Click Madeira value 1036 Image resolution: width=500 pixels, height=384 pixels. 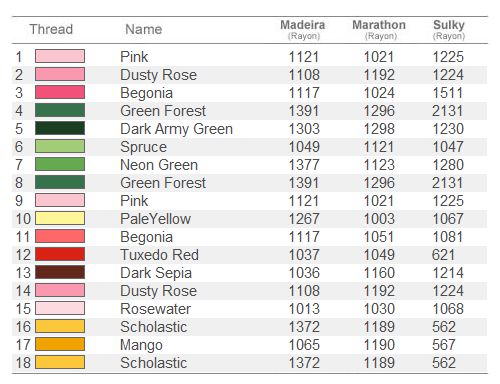coord(304,273)
